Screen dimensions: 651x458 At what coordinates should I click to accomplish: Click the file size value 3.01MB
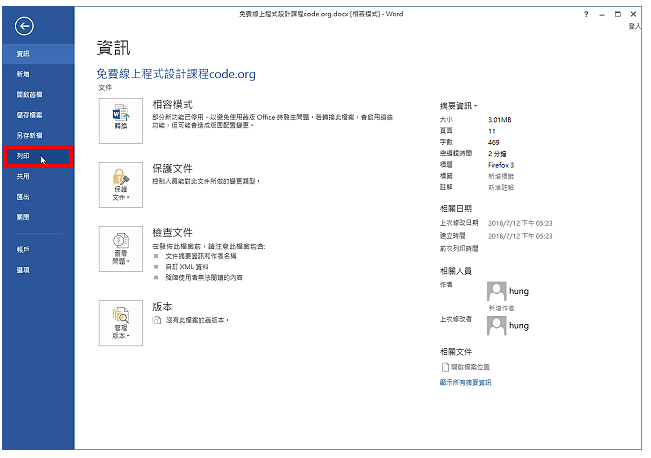499,120
